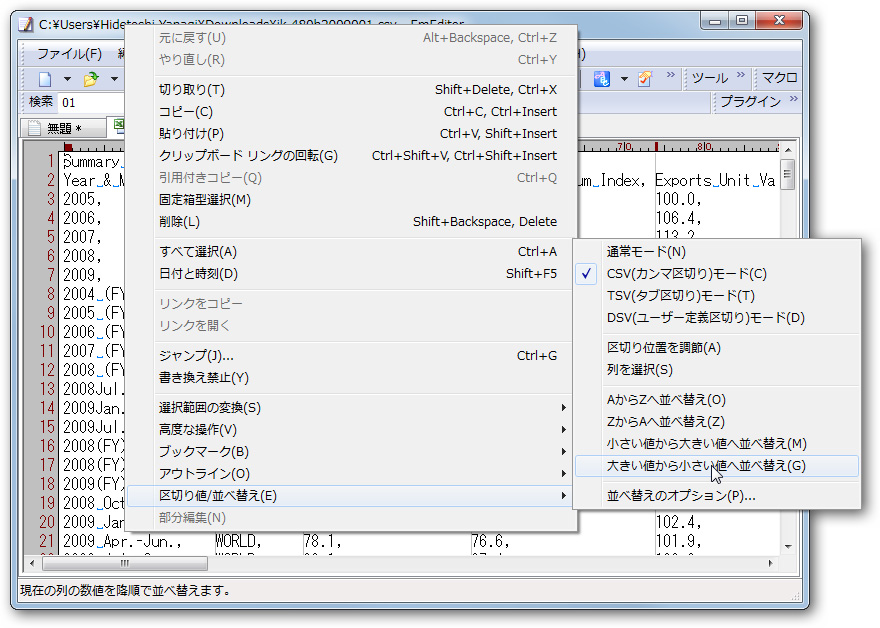This screenshot has height=628, width=880.
Task: Select CSV(カンマ区切り)モード(C)
Action: click(x=717, y=274)
